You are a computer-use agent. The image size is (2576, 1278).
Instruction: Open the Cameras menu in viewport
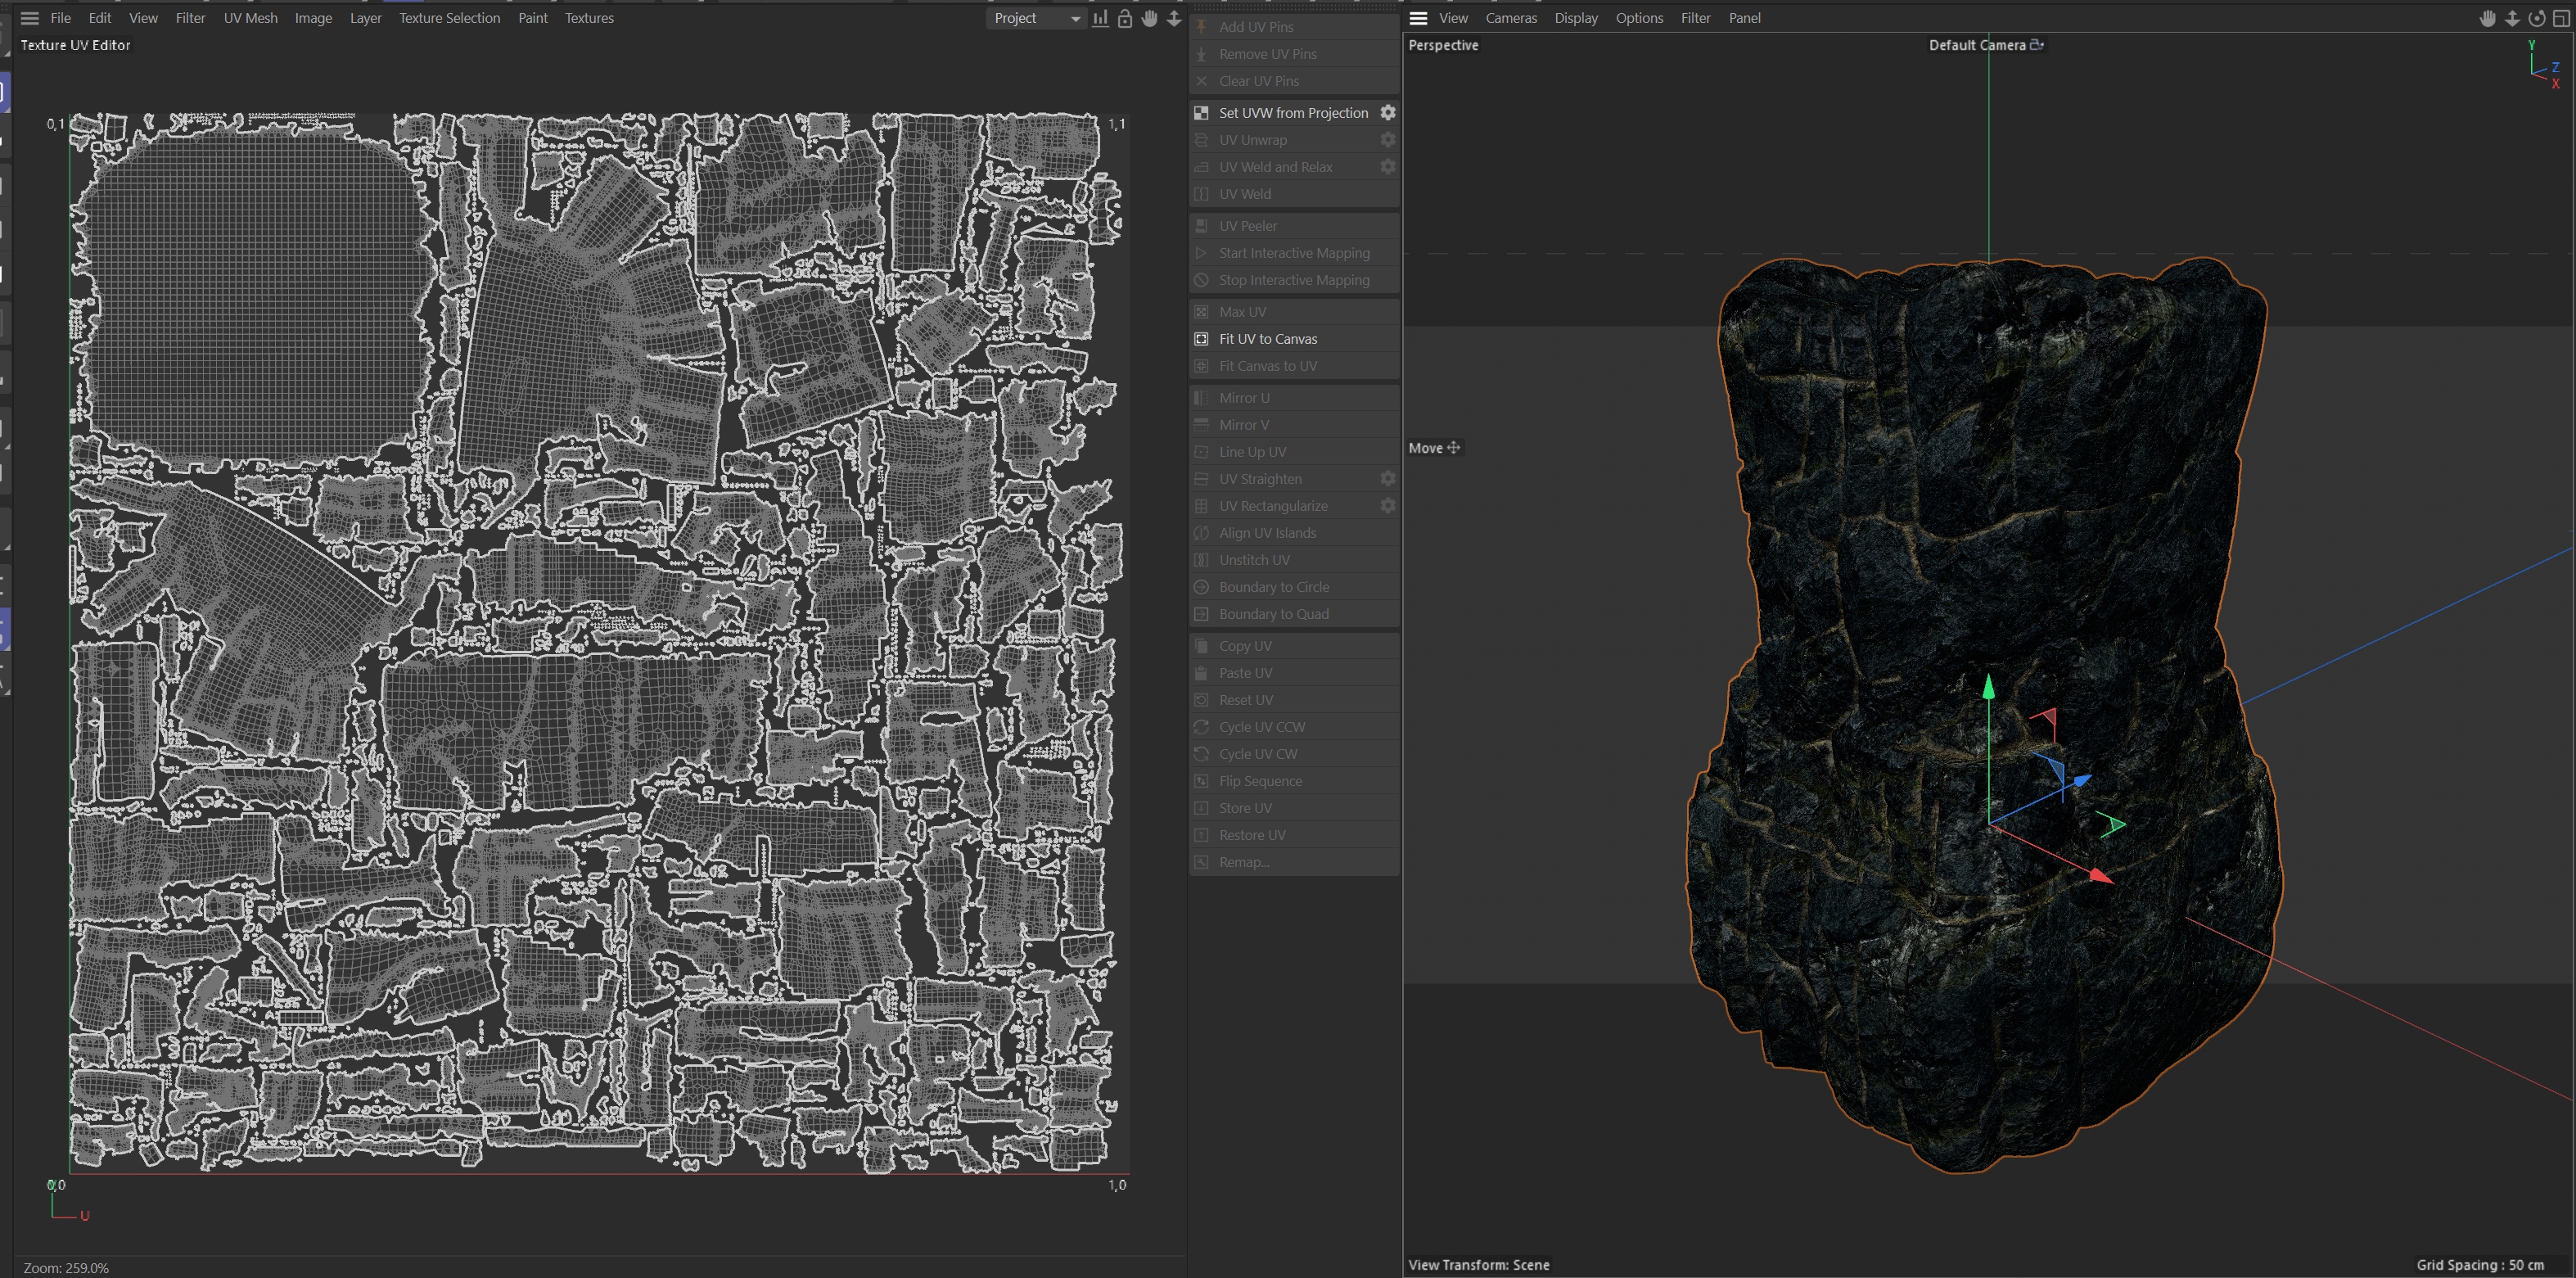(1510, 18)
